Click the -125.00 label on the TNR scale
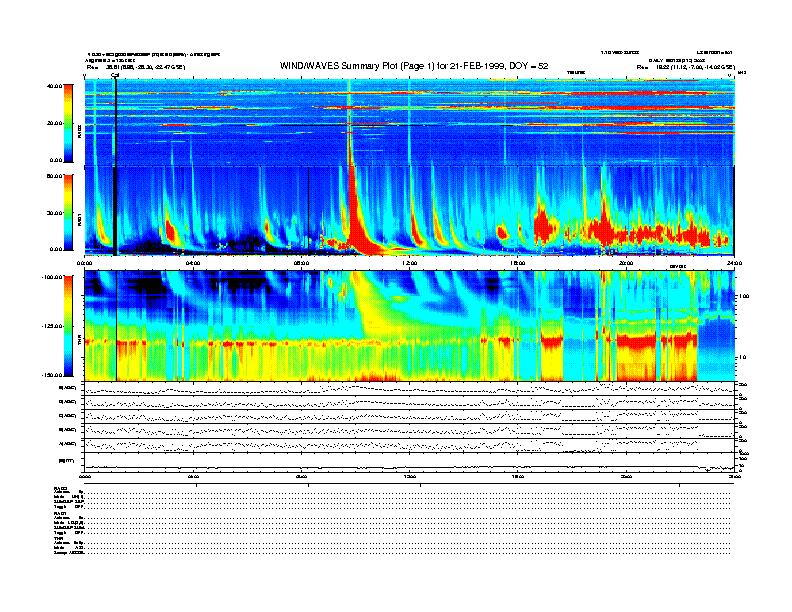The height and width of the screenshot is (612, 792). pyautogui.click(x=52, y=326)
